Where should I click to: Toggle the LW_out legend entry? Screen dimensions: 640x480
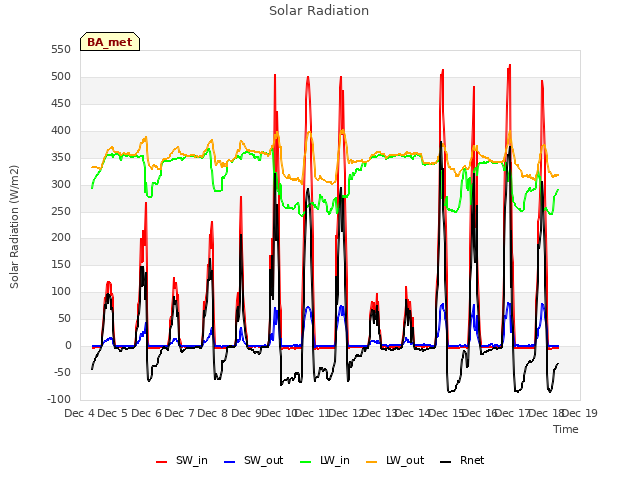(395, 460)
